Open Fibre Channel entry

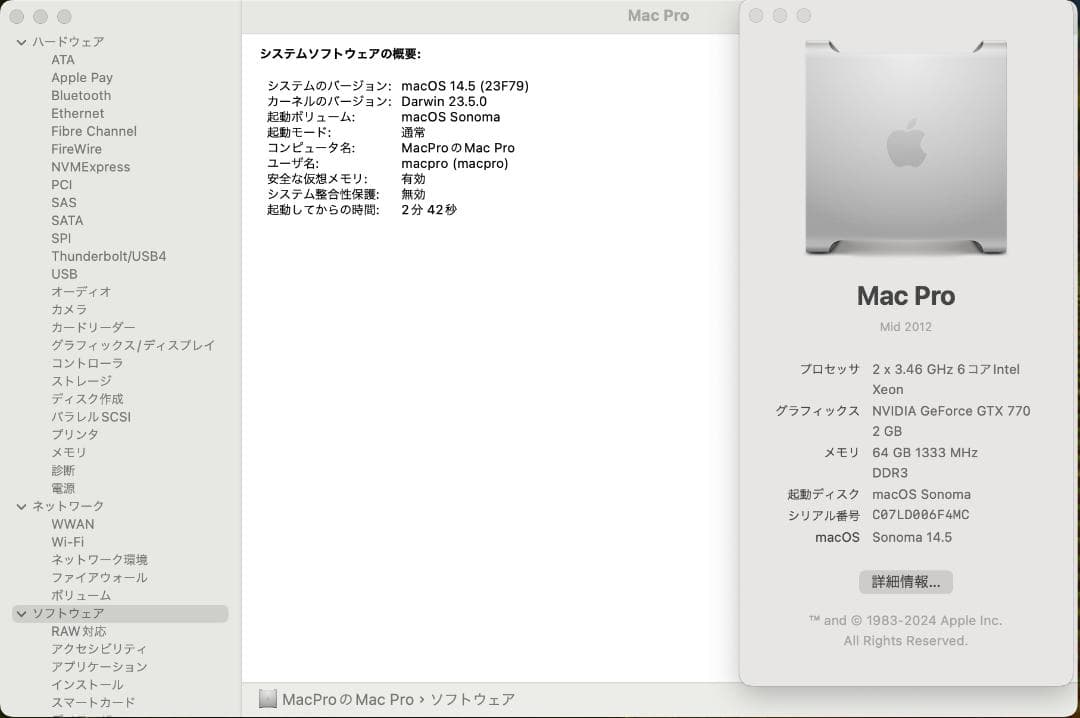point(94,132)
